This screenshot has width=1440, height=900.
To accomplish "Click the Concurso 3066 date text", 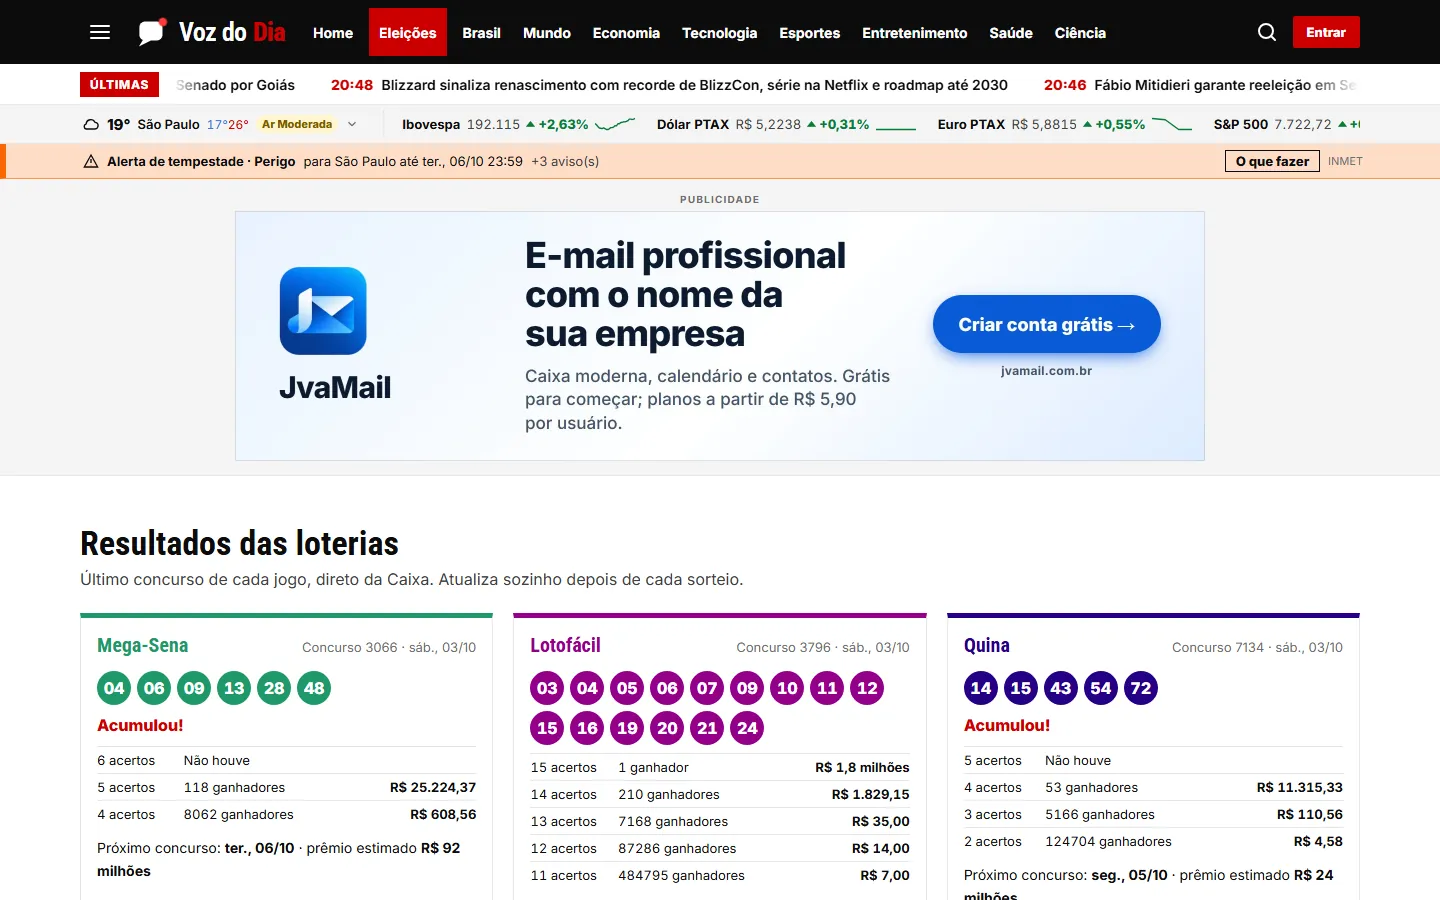I will [389, 648].
